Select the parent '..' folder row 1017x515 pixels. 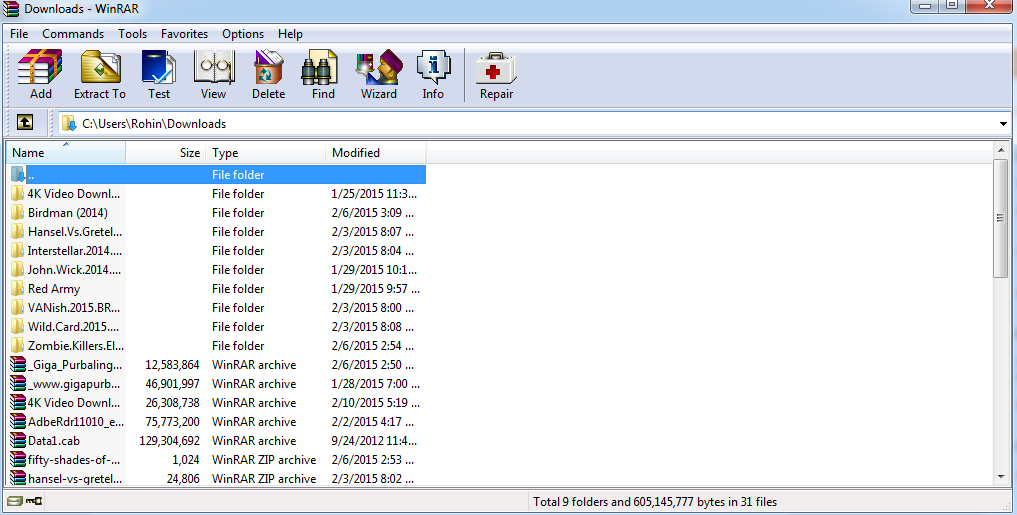point(217,174)
